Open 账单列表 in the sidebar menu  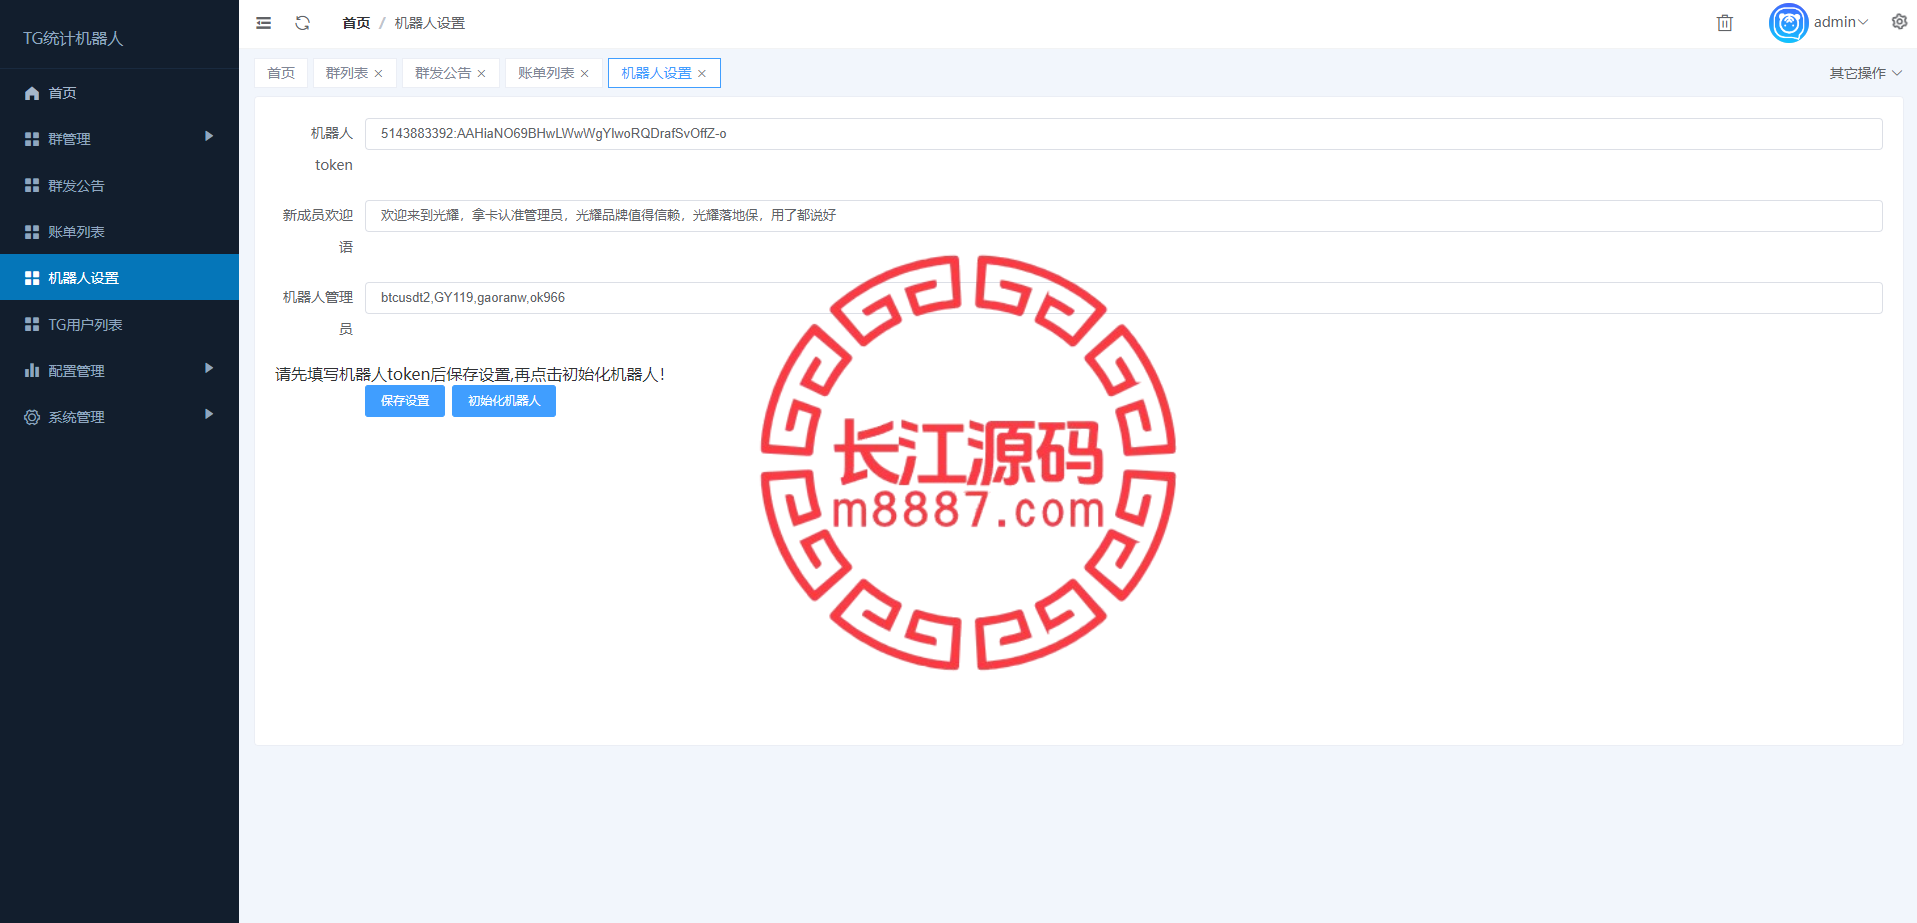[119, 232]
